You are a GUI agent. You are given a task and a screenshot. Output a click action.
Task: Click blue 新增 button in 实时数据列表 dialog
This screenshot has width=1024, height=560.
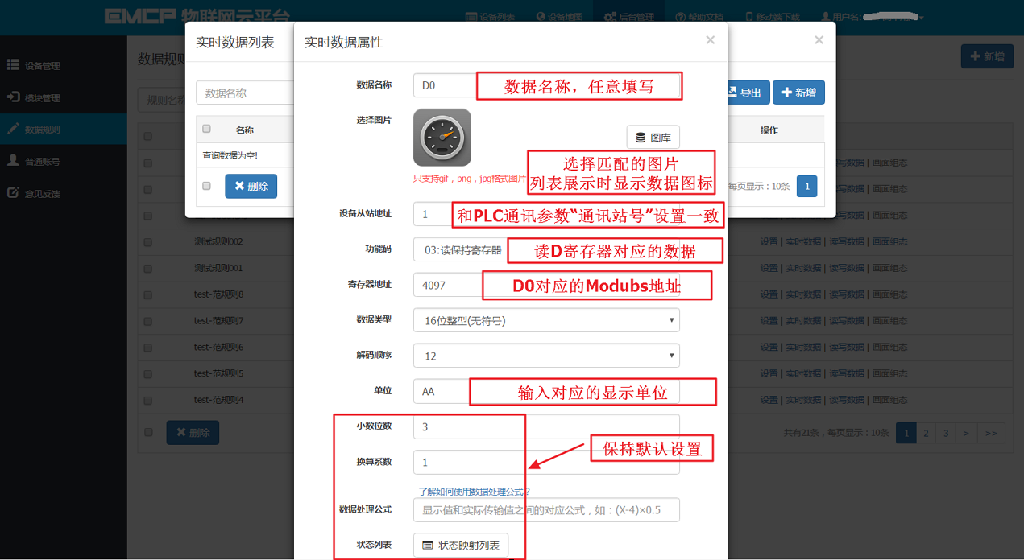click(799, 93)
